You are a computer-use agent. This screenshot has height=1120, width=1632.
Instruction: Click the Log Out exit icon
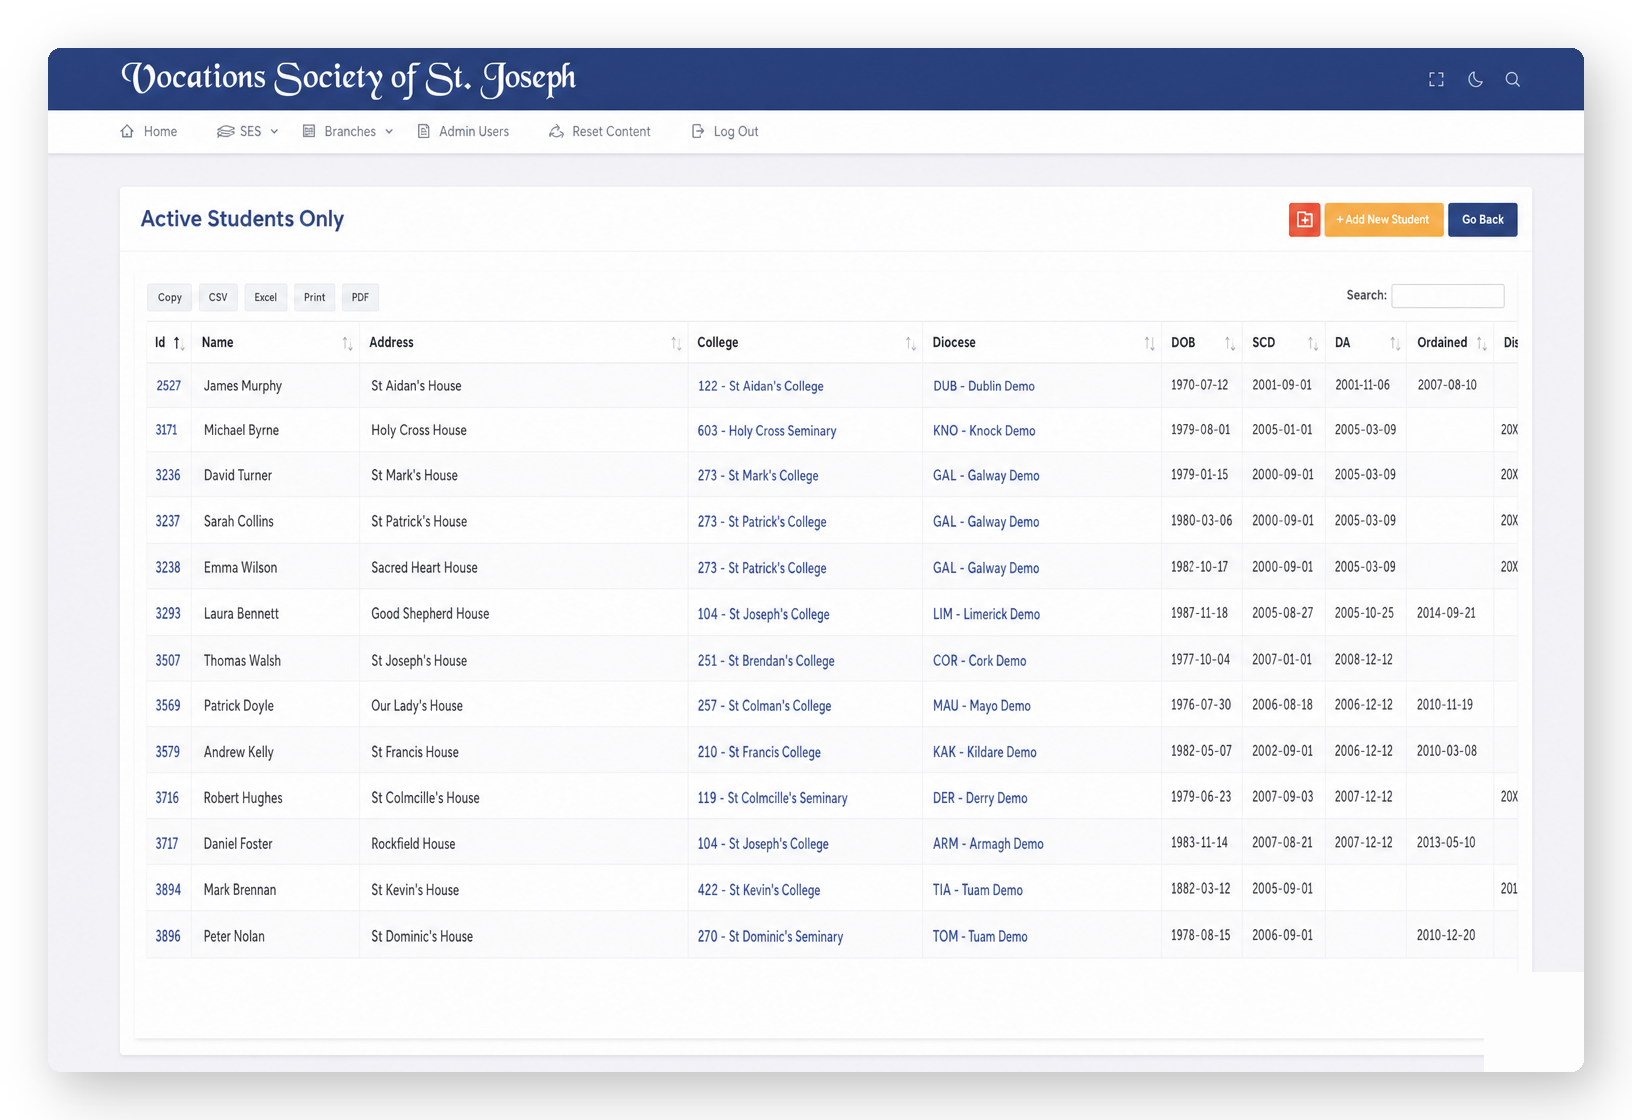tap(698, 131)
